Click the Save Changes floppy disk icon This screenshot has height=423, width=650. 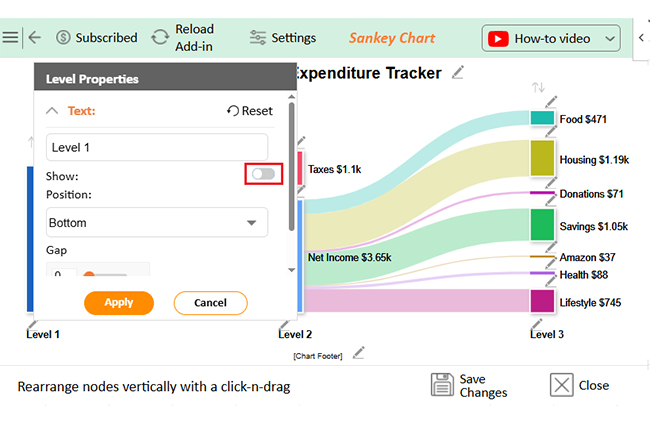pyautogui.click(x=442, y=384)
